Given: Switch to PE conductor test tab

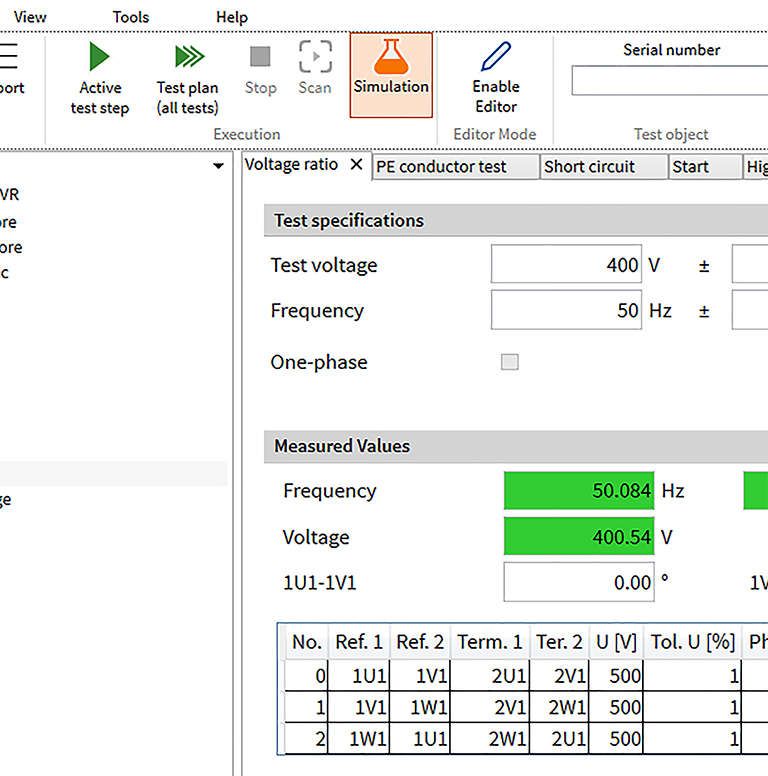Looking at the screenshot, I should [x=455, y=167].
